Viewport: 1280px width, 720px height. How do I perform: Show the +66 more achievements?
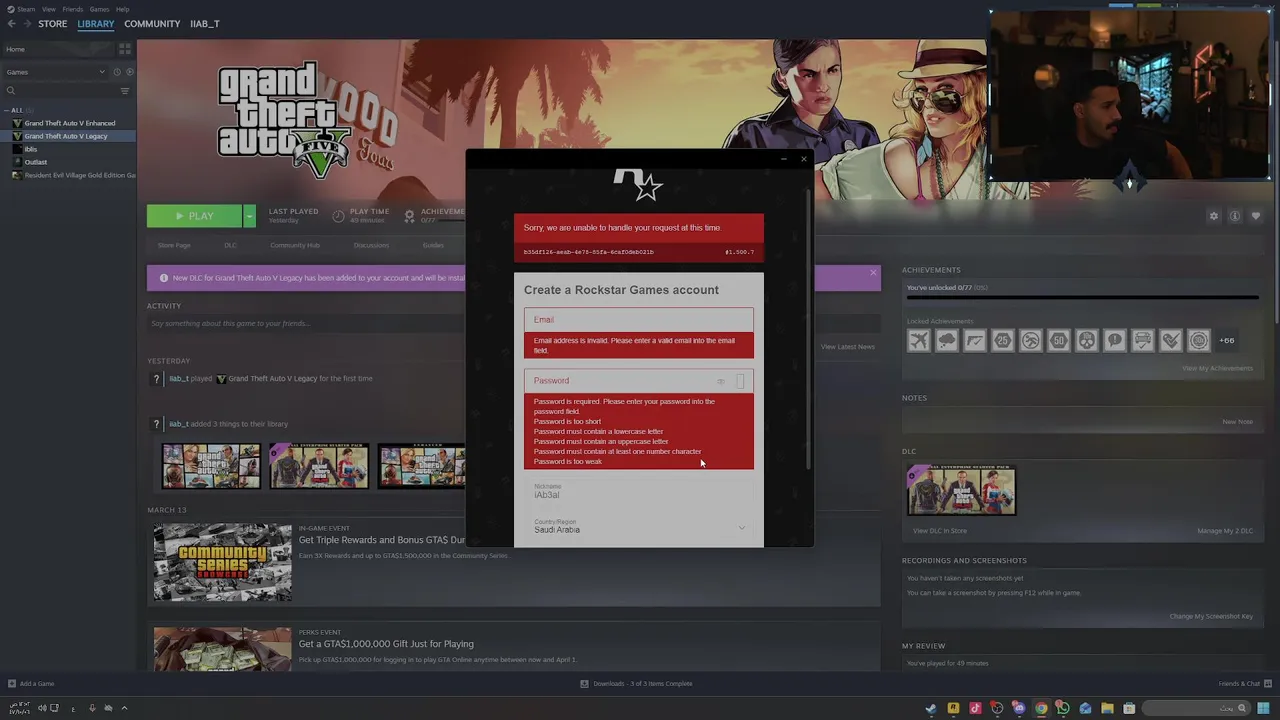(x=1226, y=340)
